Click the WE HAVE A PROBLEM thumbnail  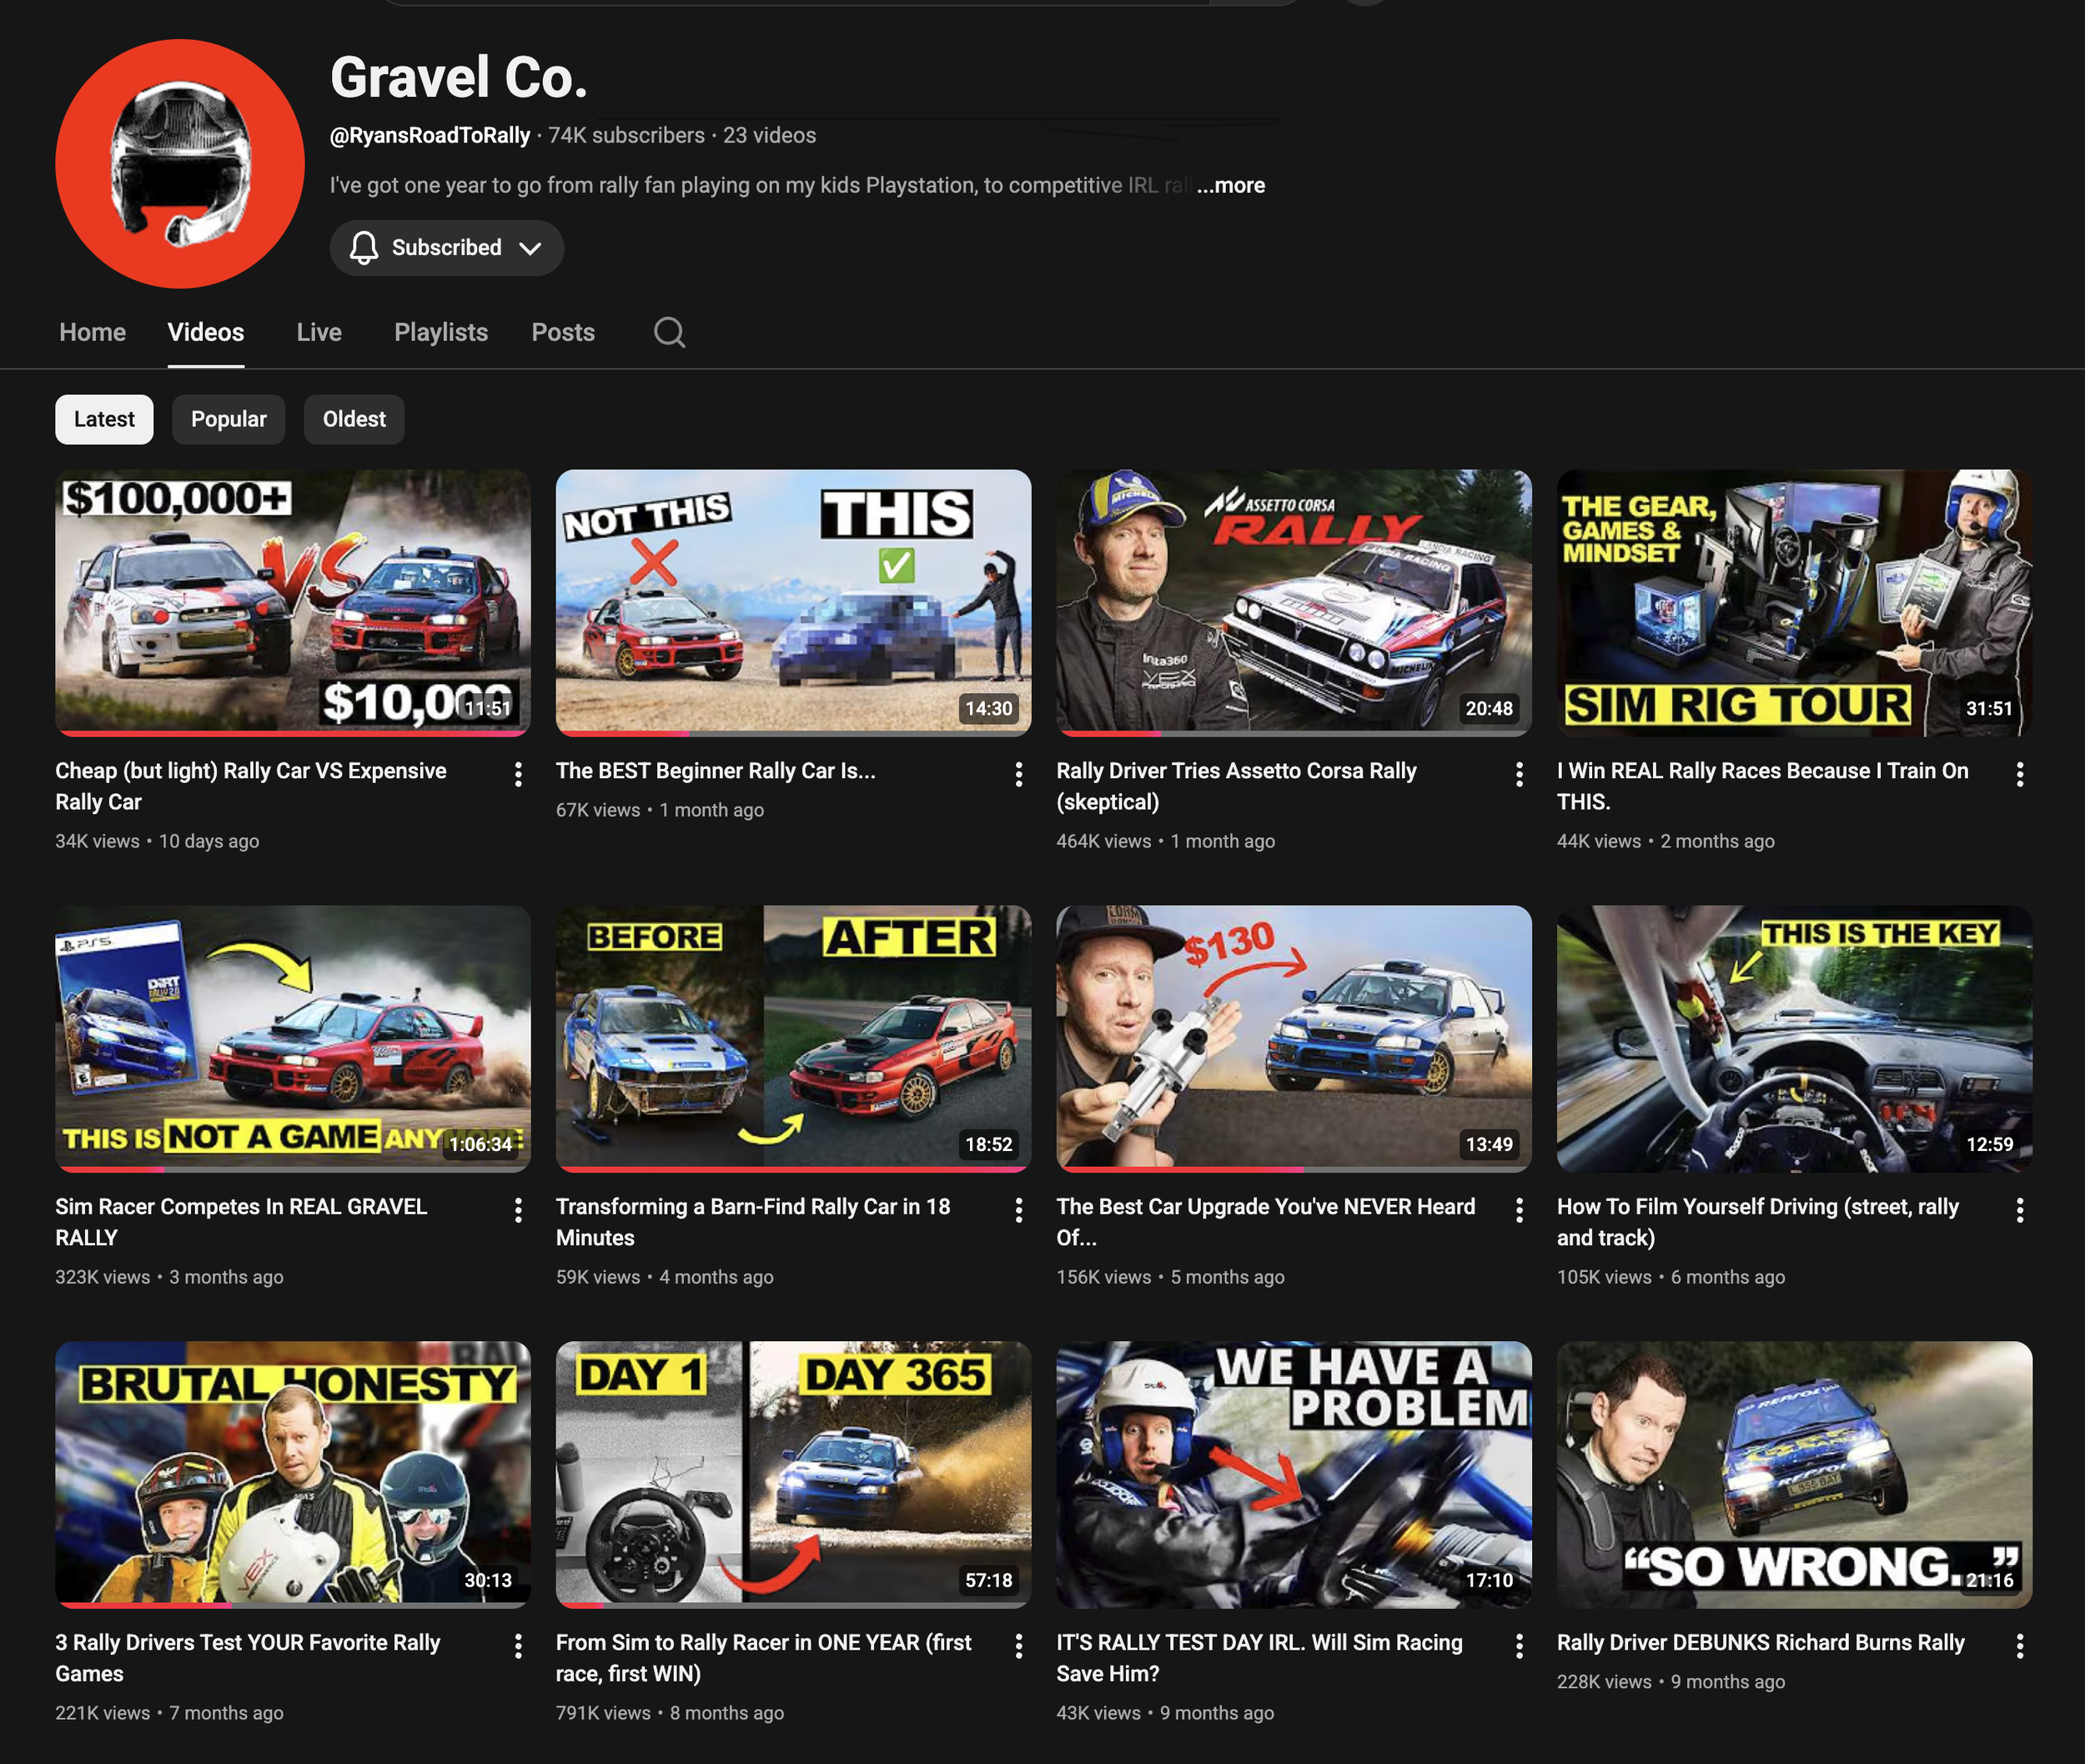(1293, 1474)
